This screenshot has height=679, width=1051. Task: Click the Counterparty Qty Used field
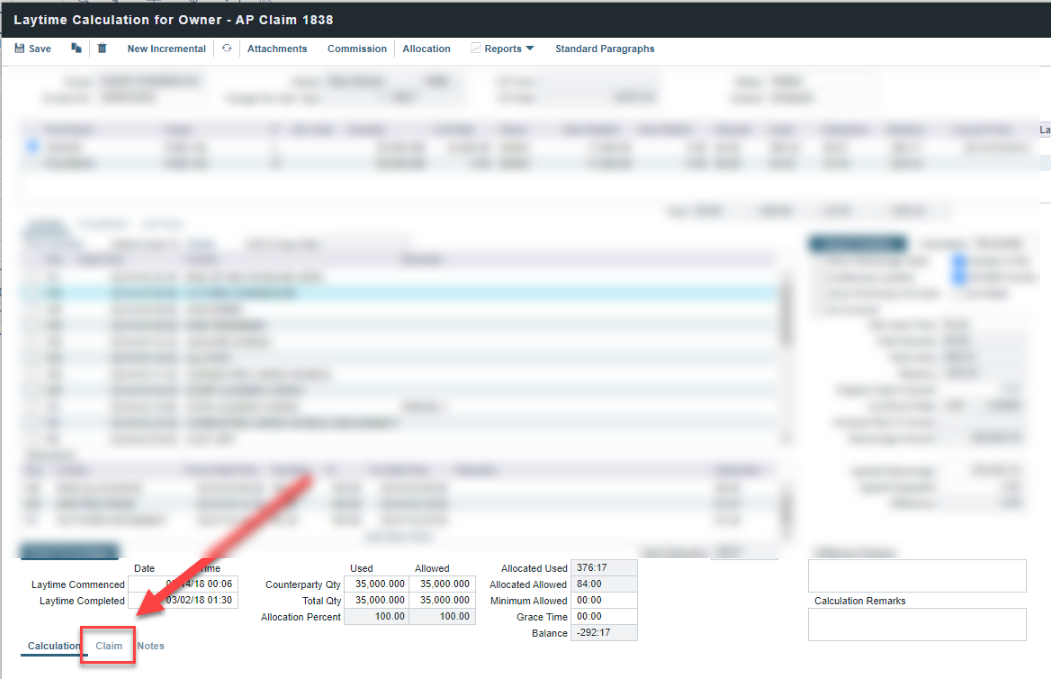[x=377, y=584]
